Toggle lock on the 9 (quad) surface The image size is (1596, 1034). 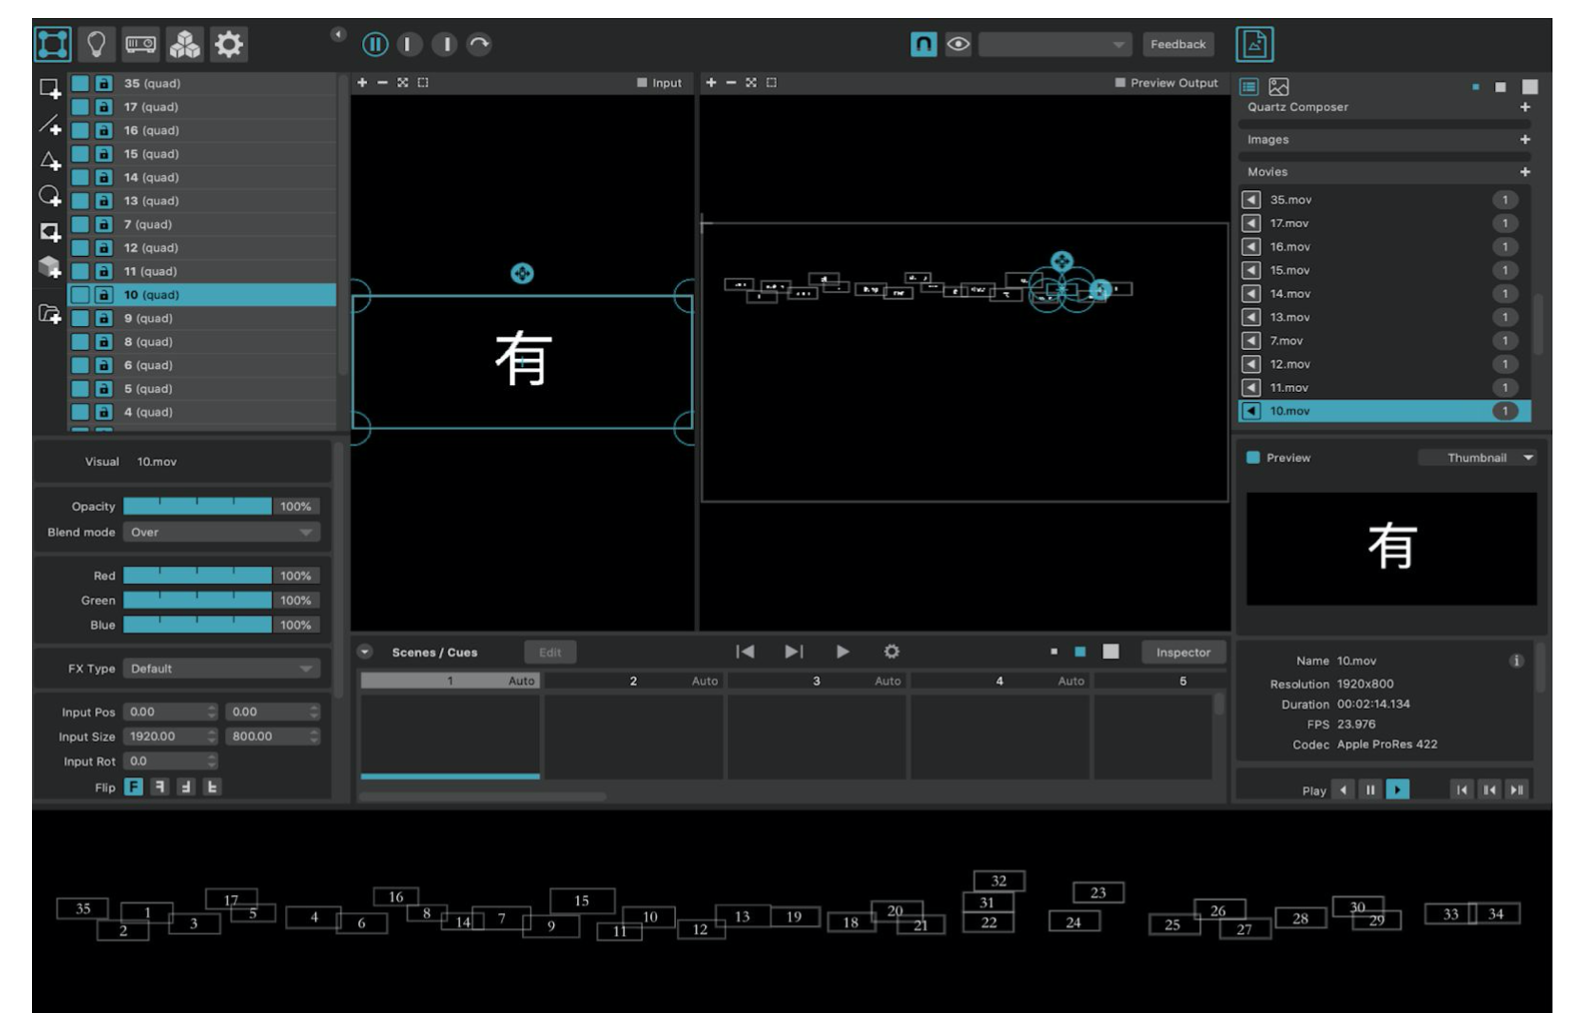point(103,318)
